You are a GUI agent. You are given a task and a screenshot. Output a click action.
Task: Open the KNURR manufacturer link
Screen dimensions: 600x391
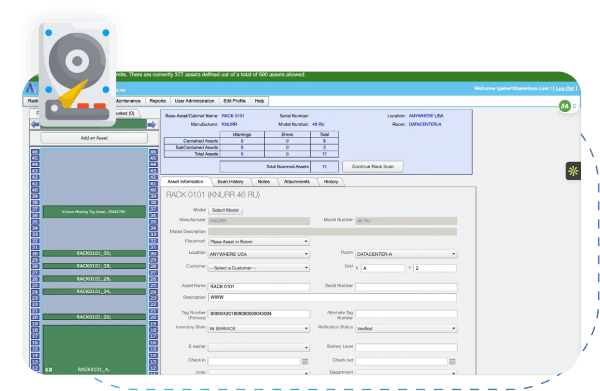tap(229, 124)
